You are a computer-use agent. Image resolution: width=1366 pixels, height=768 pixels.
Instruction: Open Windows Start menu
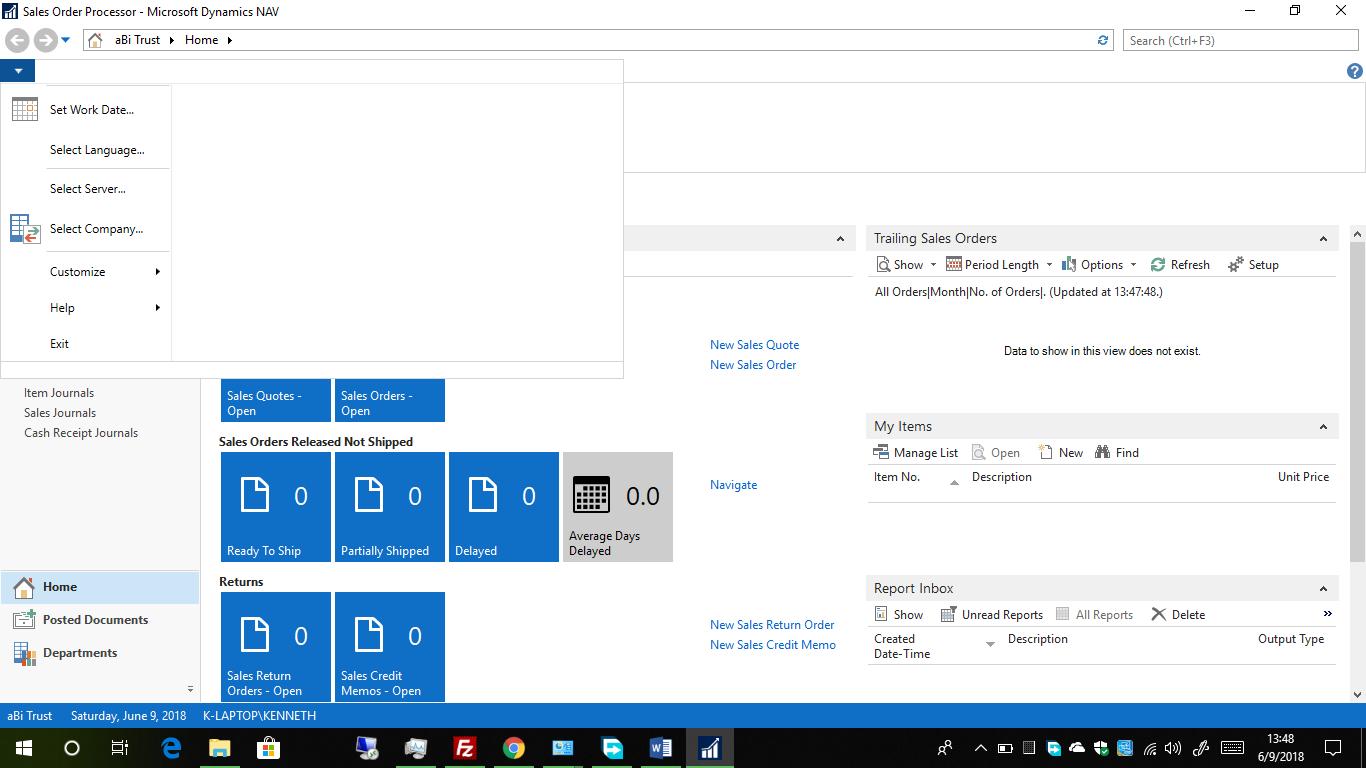pos(24,748)
